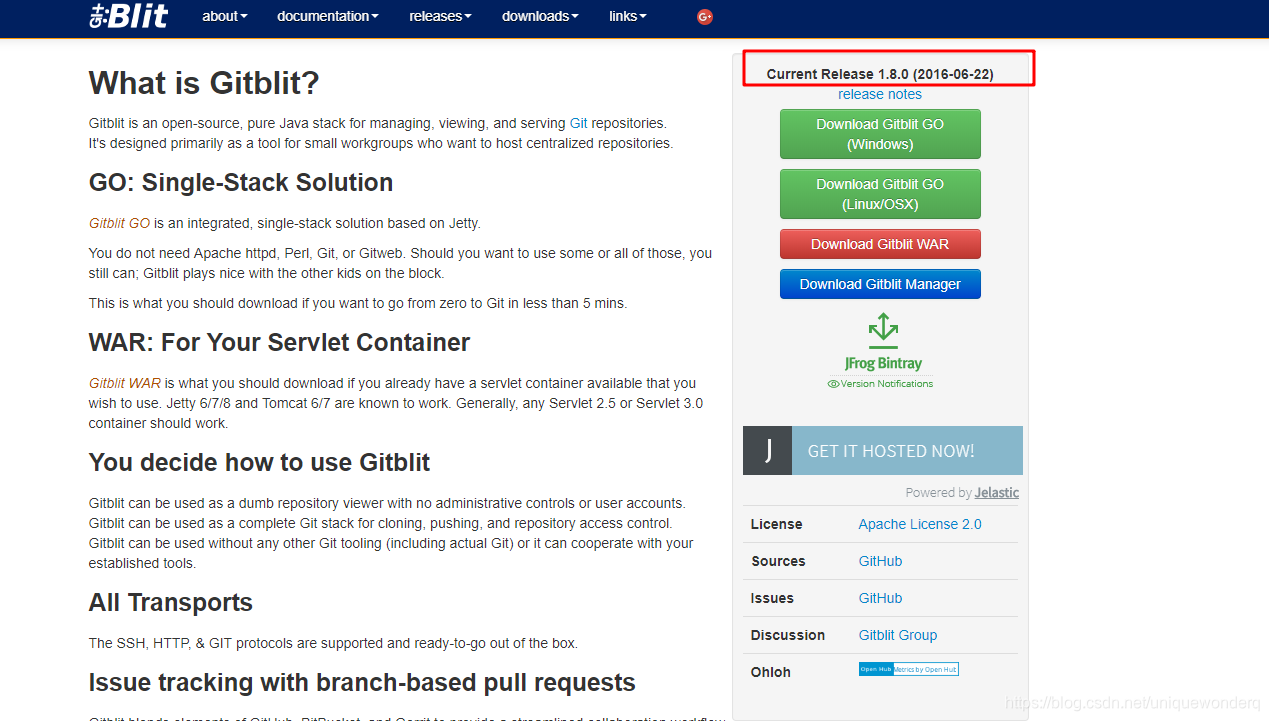
Task: Click the Gitblit logo in the navbar
Action: coord(129,15)
